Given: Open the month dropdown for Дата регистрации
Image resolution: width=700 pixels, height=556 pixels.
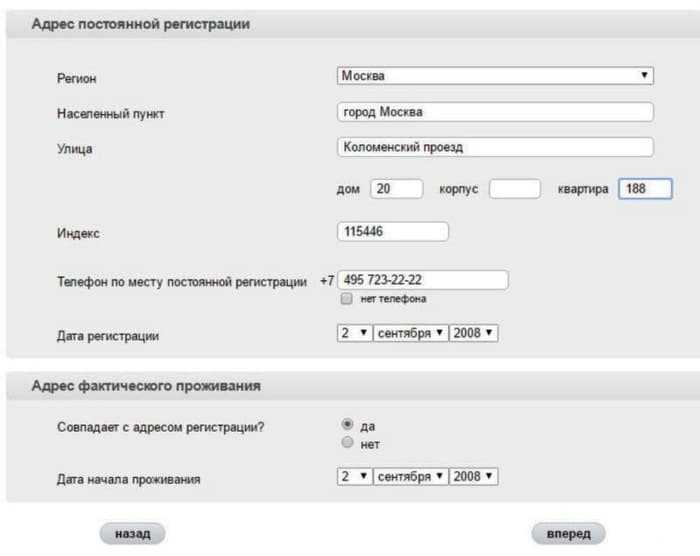Looking at the screenshot, I should point(410,333).
